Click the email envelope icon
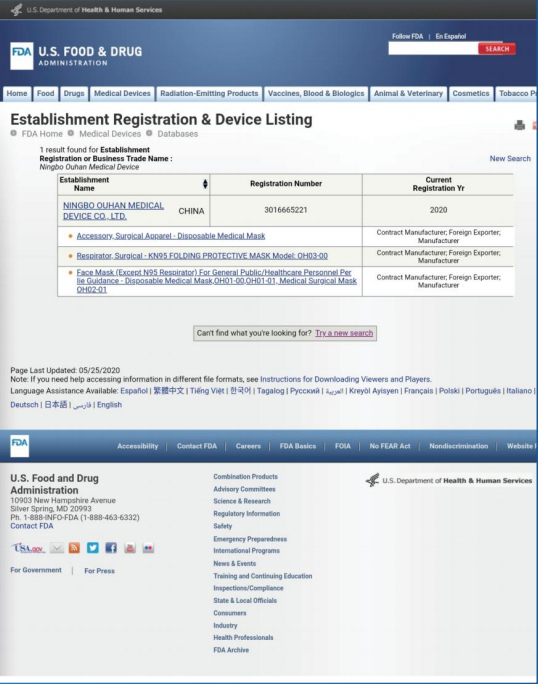 (x=57, y=548)
